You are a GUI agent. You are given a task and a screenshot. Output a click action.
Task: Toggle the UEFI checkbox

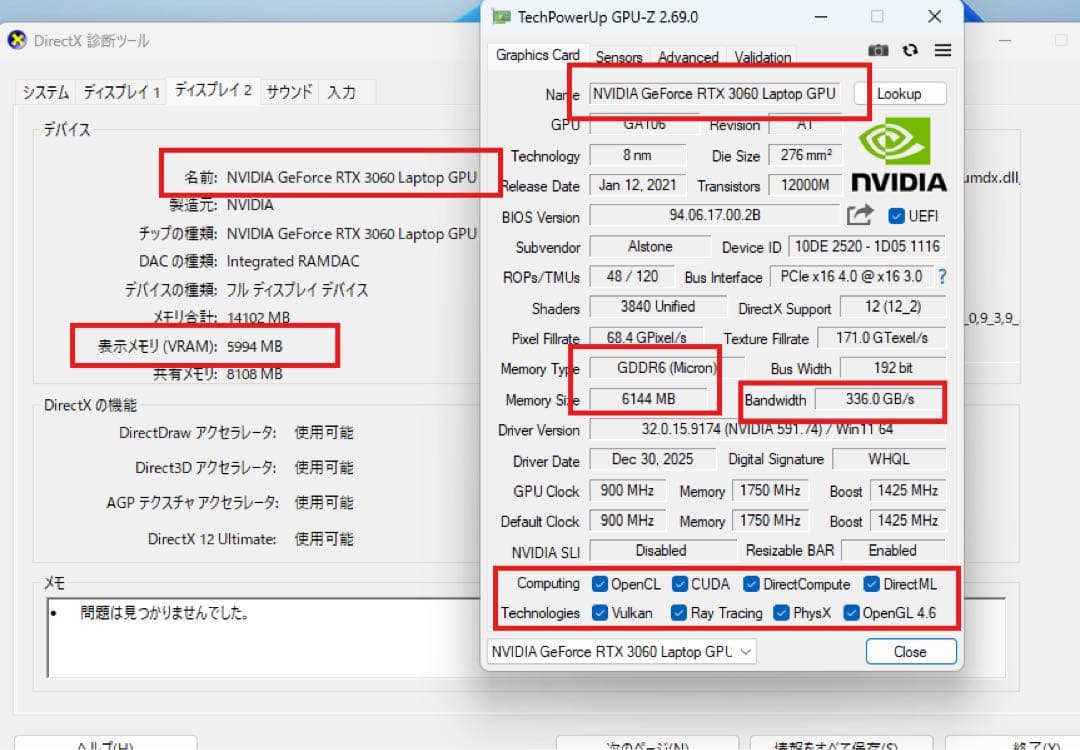click(x=896, y=216)
